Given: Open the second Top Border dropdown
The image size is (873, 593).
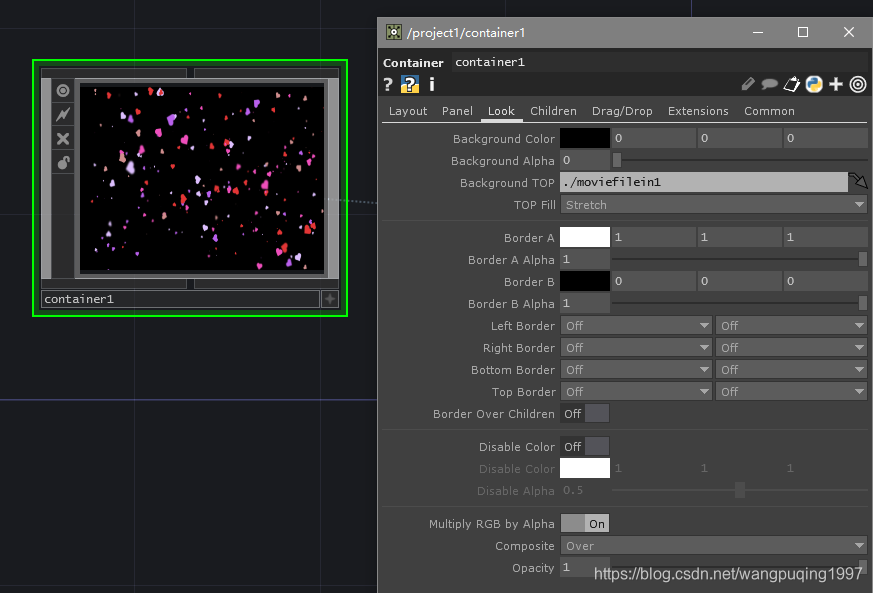Looking at the screenshot, I should tap(791, 392).
